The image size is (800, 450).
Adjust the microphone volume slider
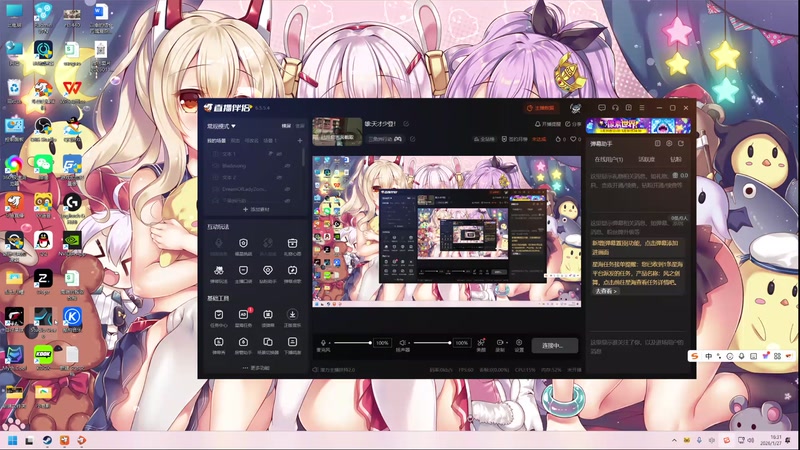click(x=353, y=343)
